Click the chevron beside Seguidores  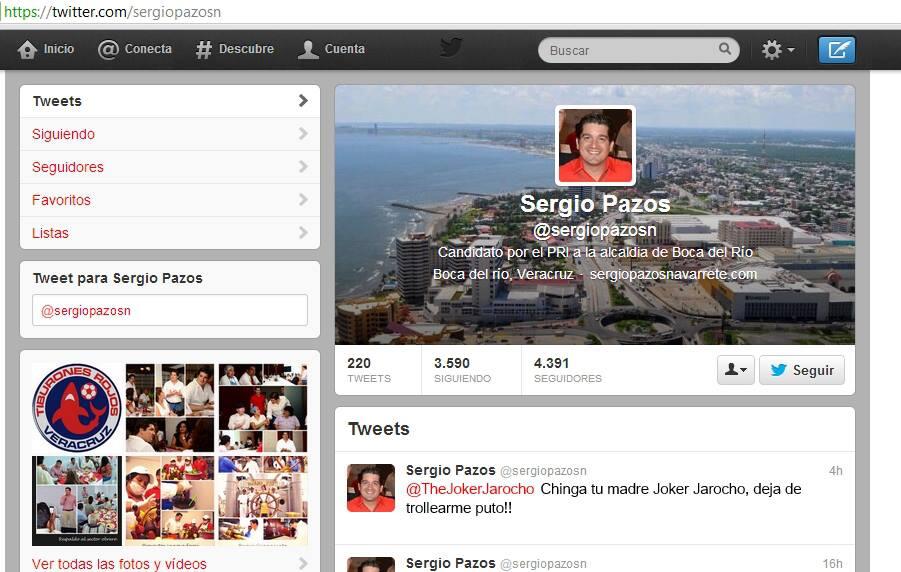[x=303, y=167]
